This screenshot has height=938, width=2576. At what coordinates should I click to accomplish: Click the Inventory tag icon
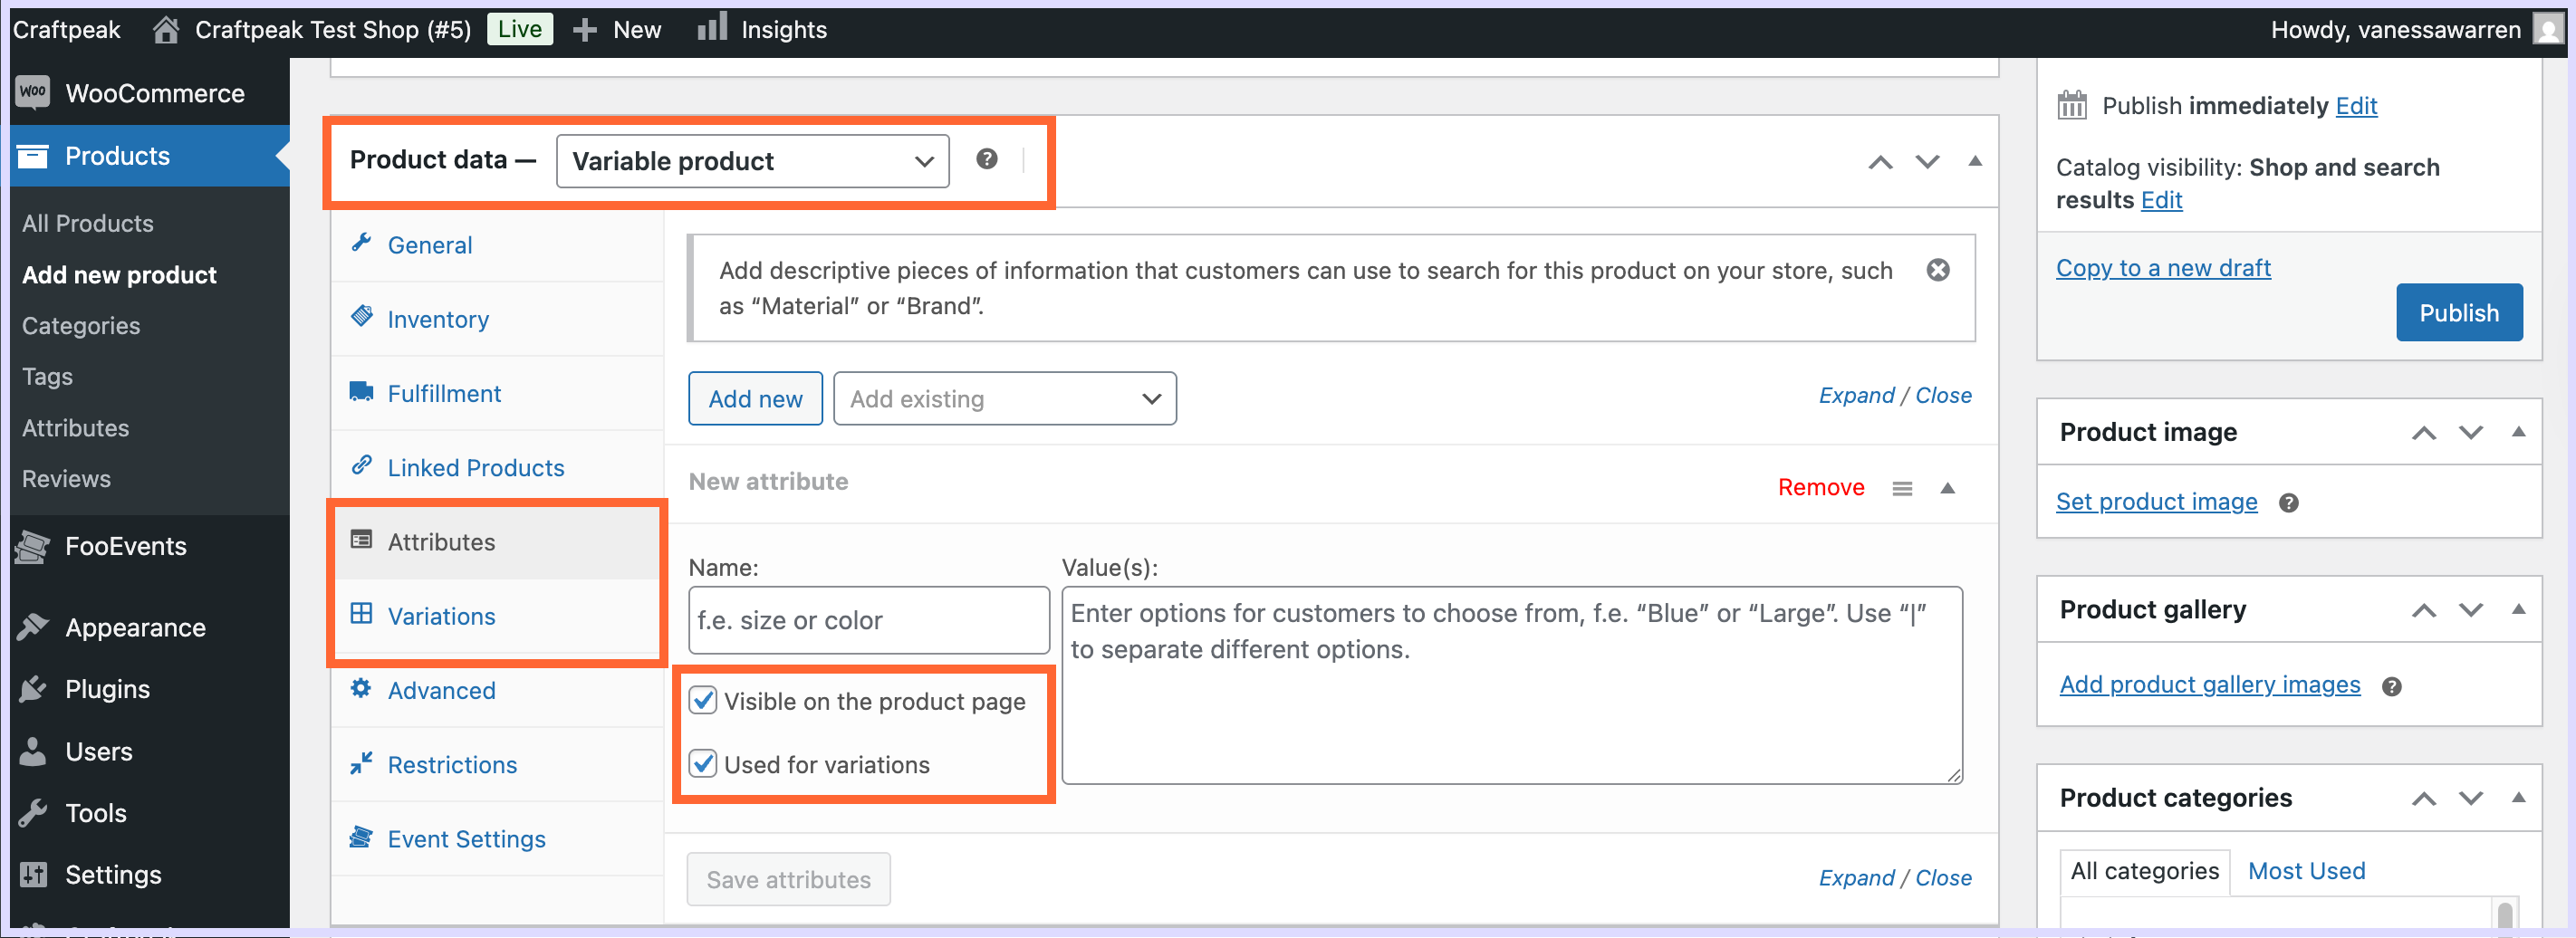tap(361, 317)
